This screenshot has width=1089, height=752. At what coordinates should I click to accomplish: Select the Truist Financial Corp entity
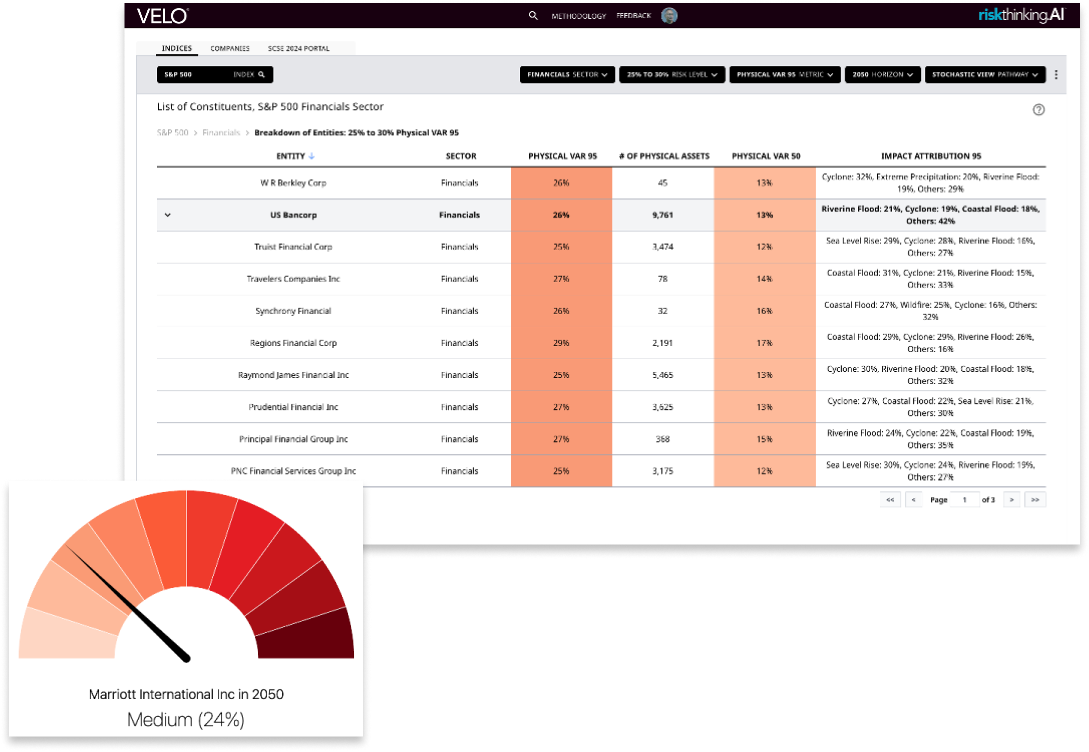click(x=293, y=247)
